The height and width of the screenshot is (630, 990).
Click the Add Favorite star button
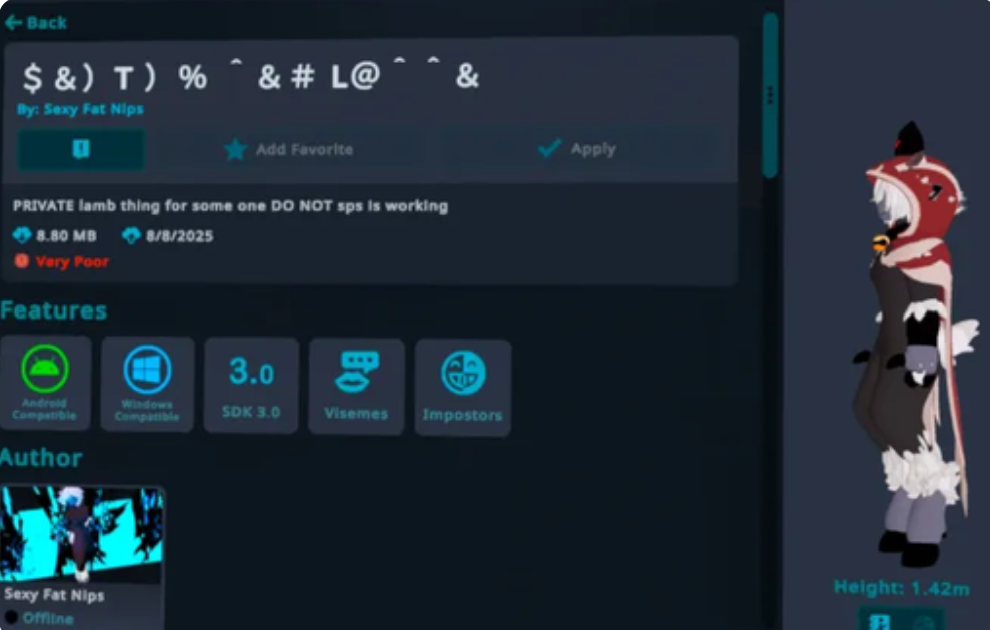289,150
